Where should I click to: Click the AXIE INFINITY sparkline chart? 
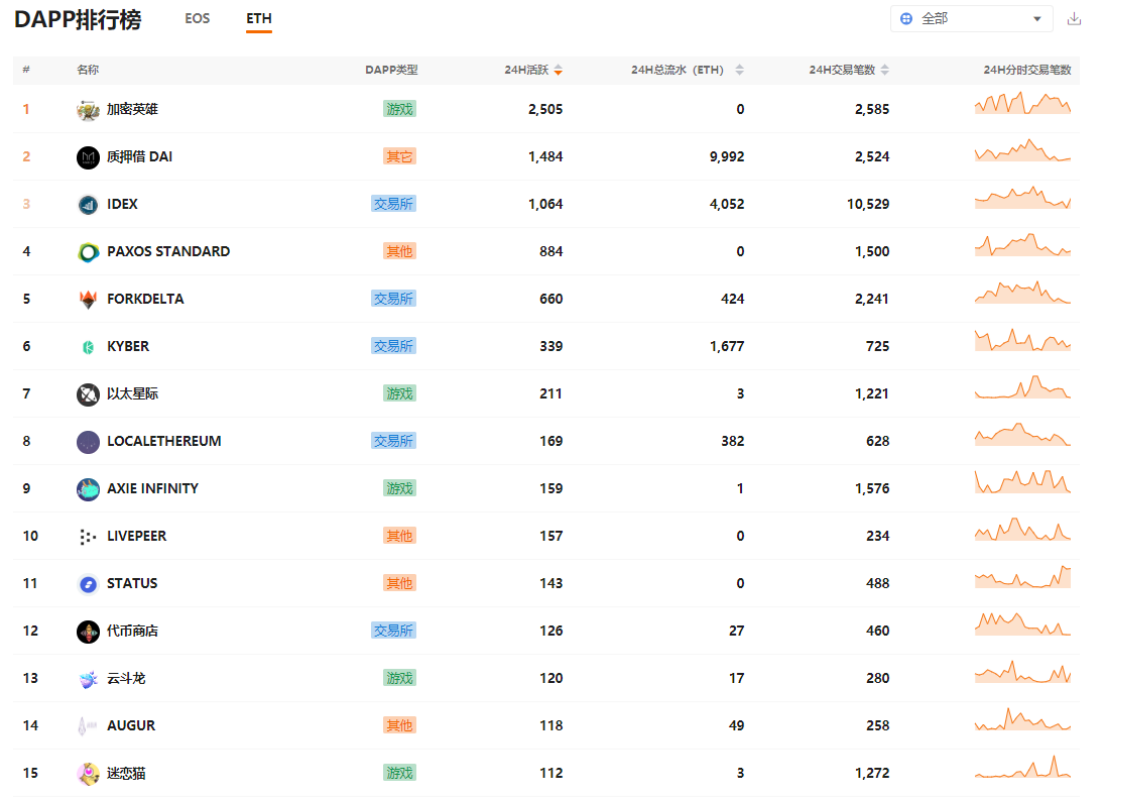tap(1022, 482)
